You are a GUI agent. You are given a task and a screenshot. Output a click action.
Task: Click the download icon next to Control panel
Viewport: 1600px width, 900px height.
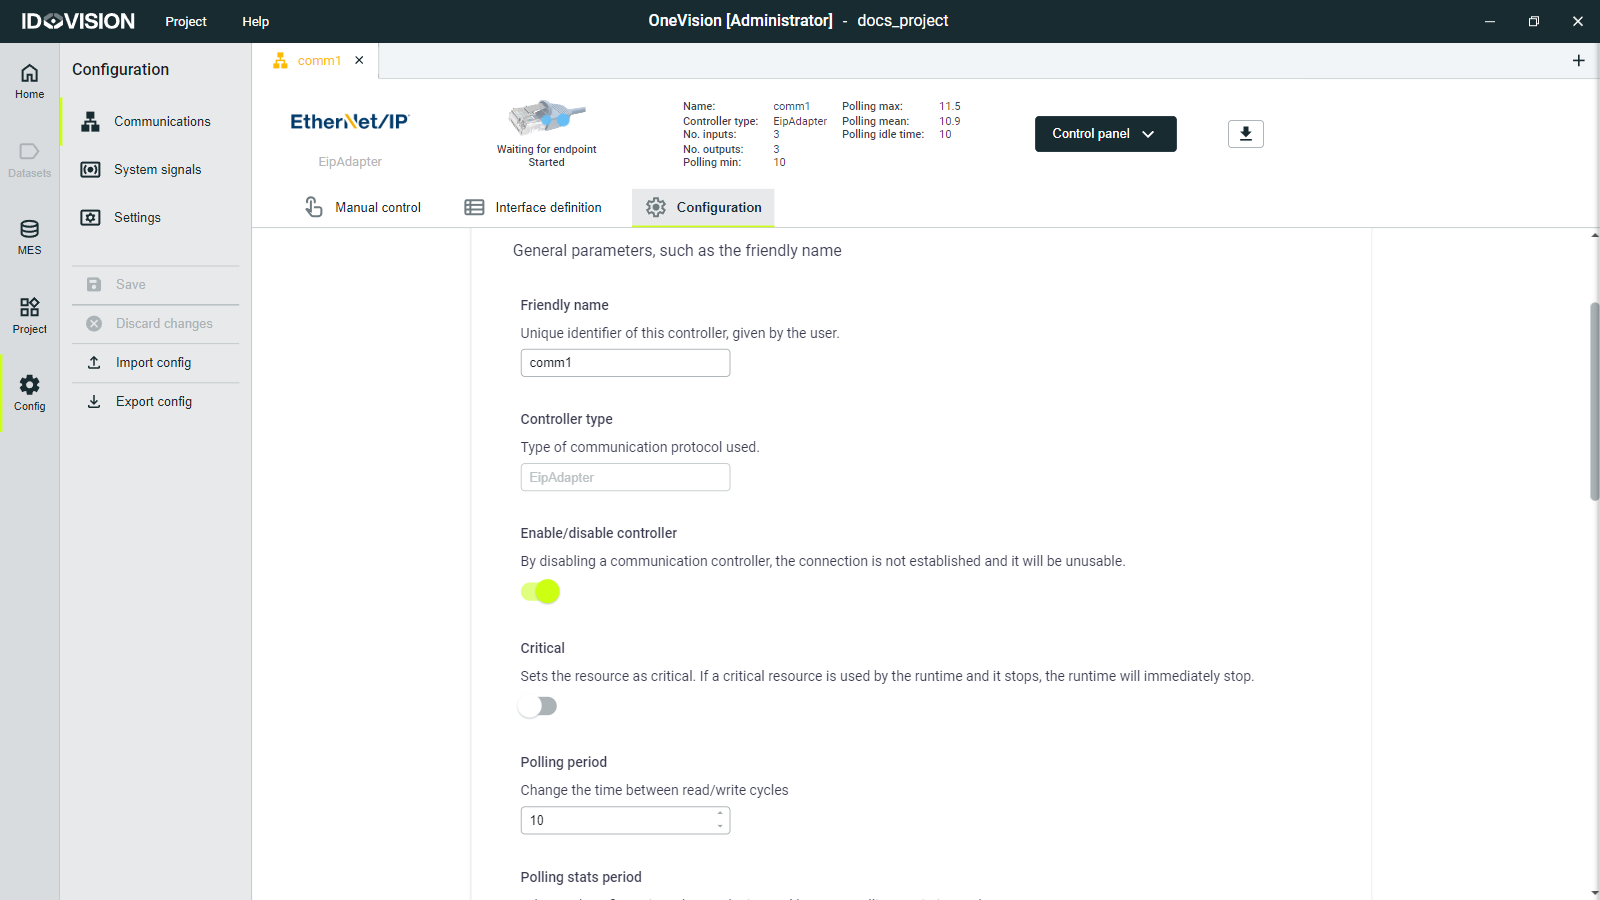pos(1245,133)
